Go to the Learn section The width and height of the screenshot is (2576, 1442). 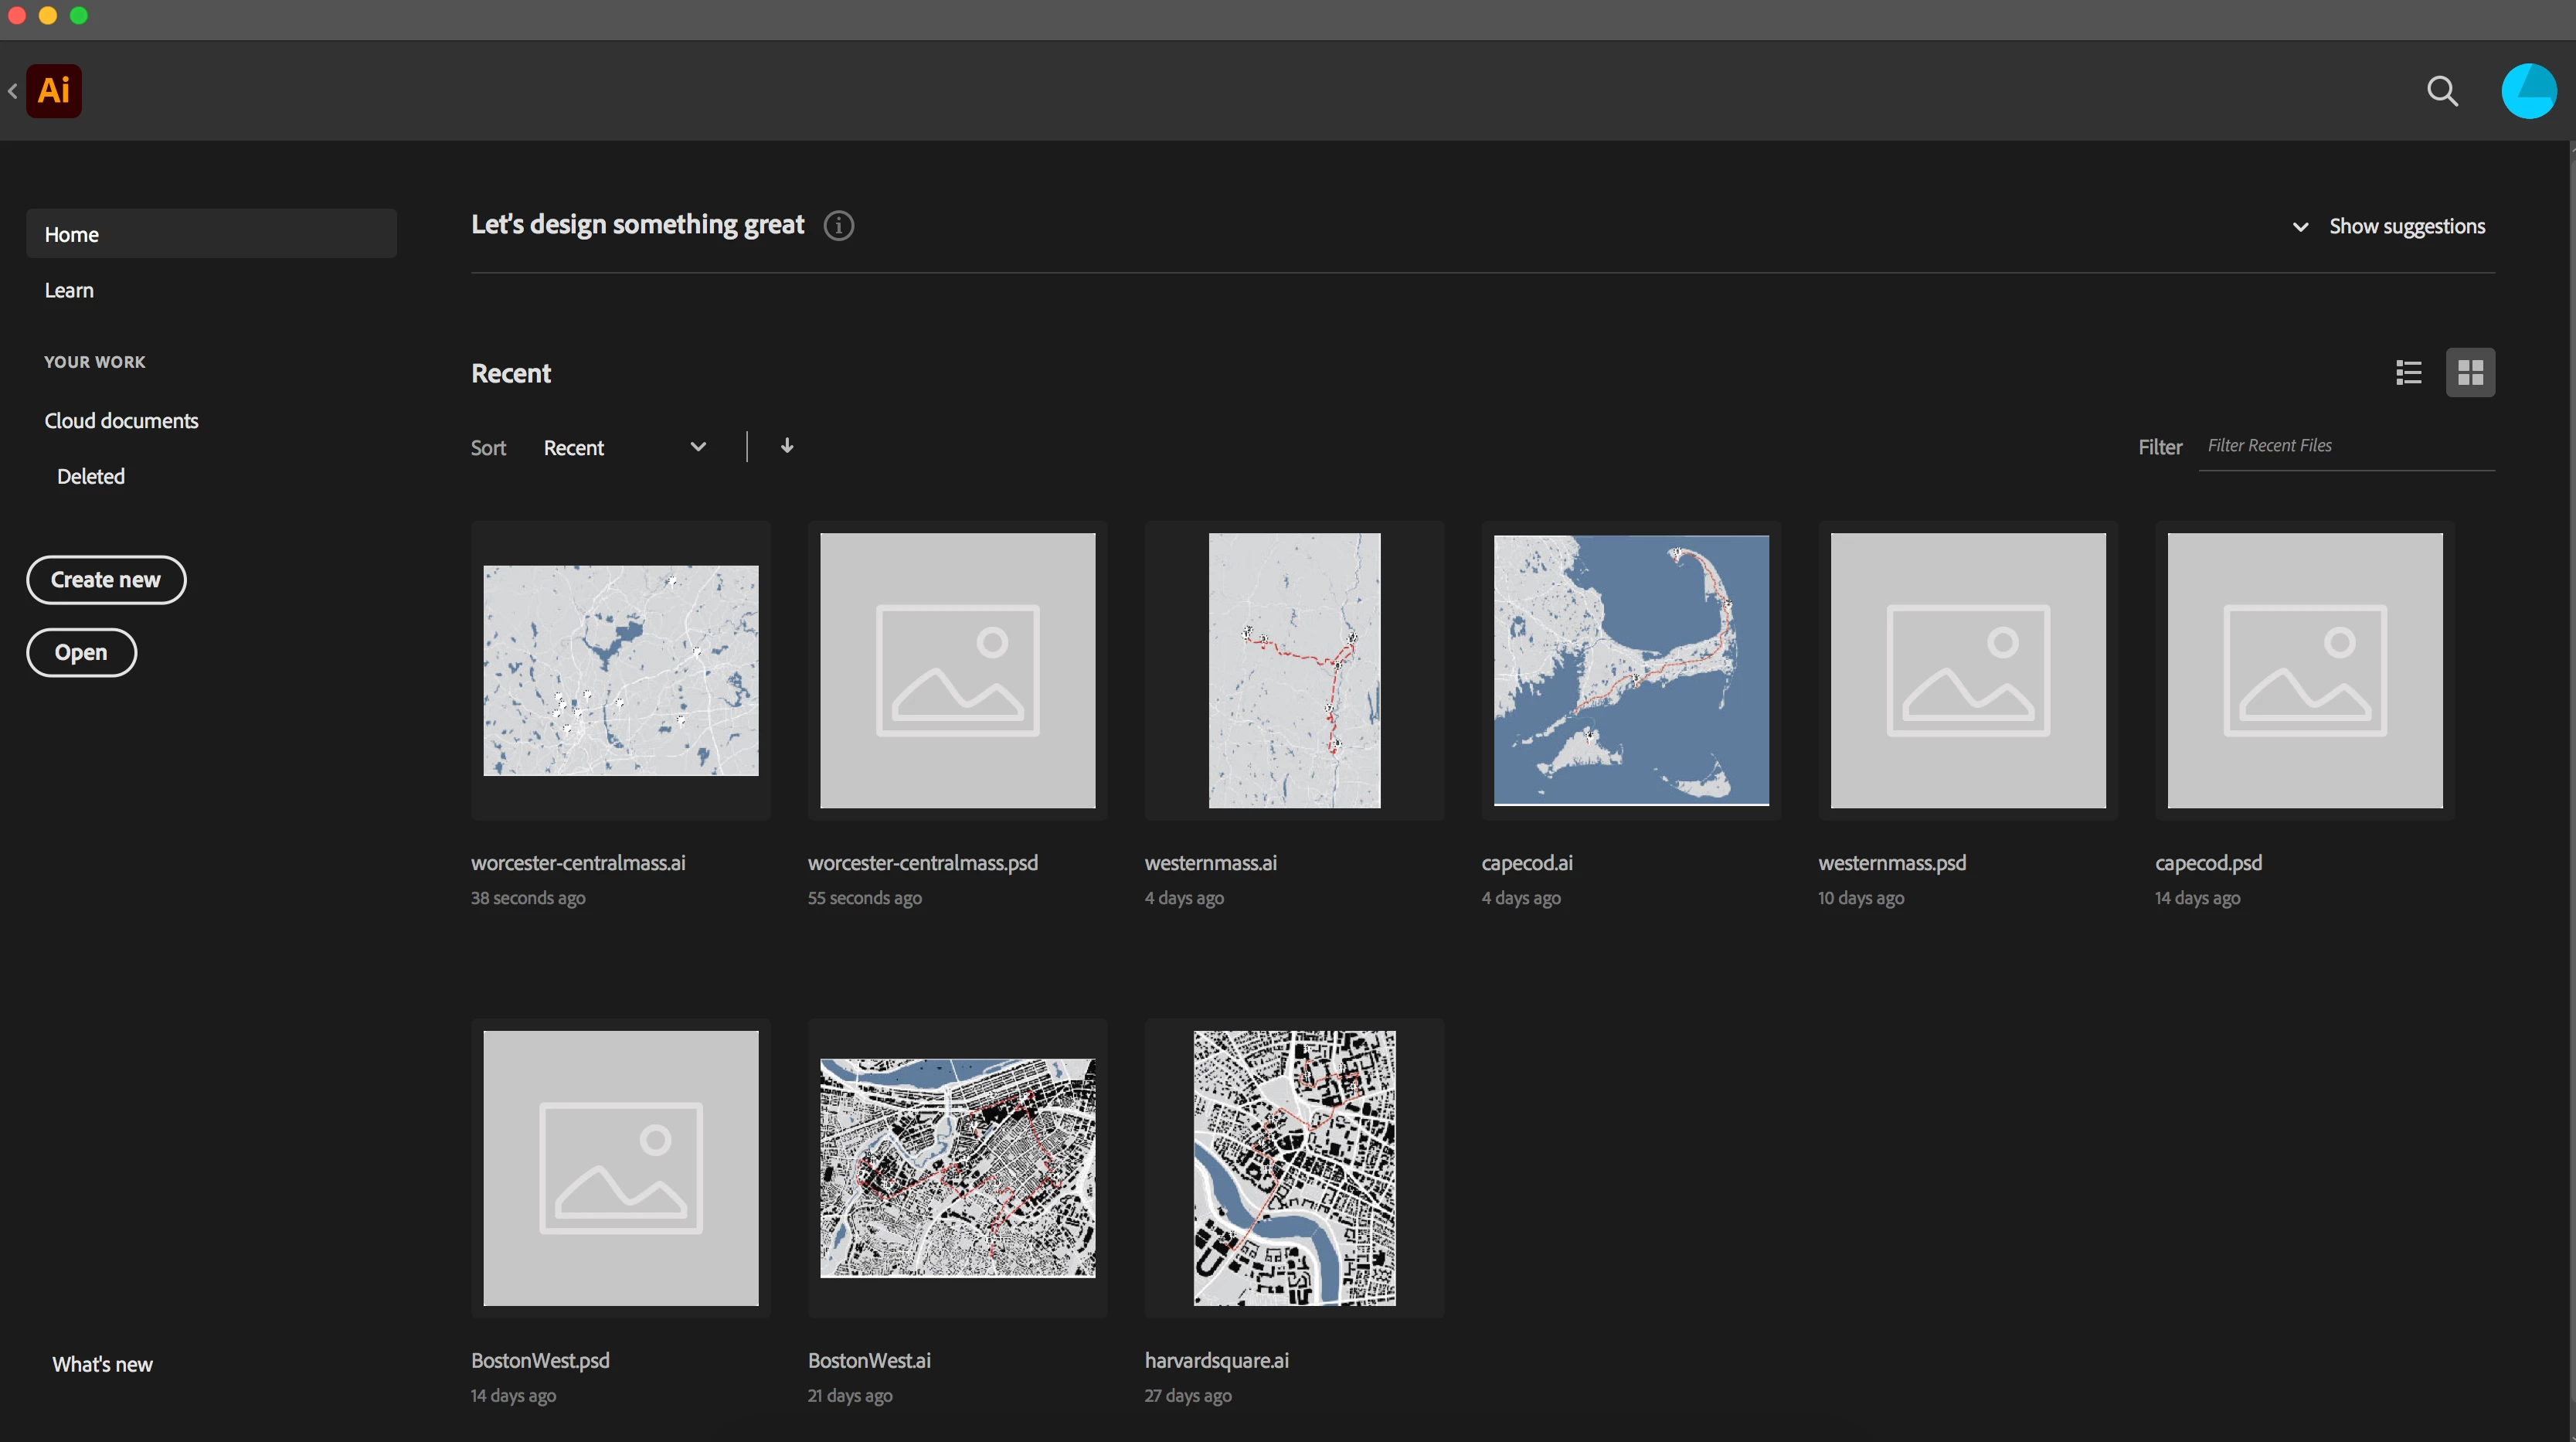point(69,290)
